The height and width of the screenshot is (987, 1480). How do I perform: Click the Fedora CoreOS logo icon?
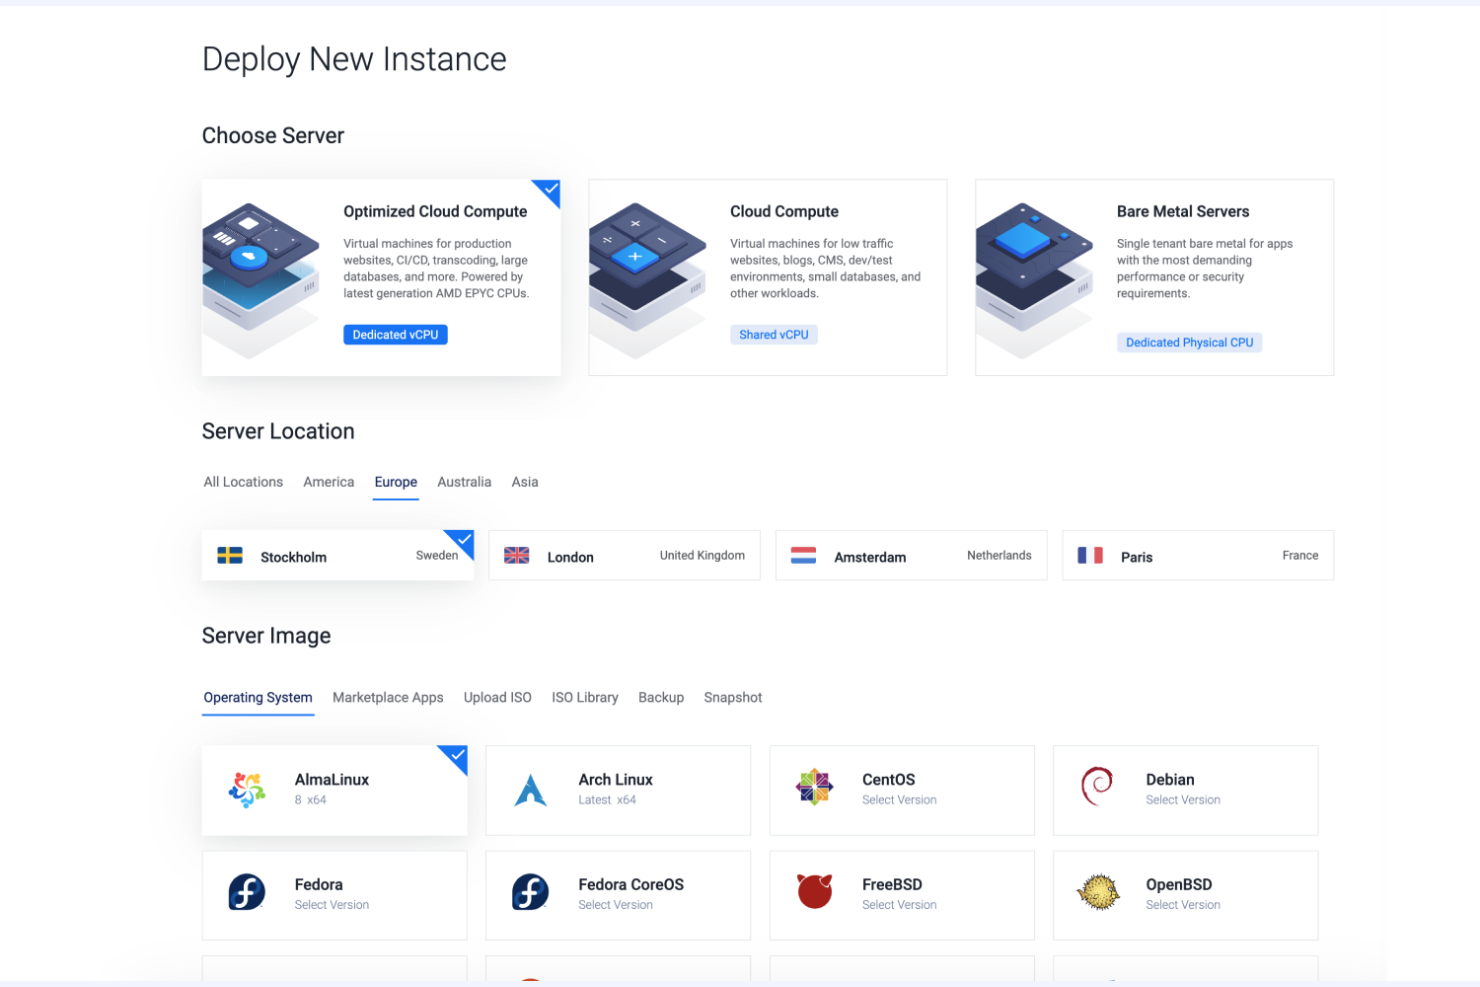(x=530, y=894)
